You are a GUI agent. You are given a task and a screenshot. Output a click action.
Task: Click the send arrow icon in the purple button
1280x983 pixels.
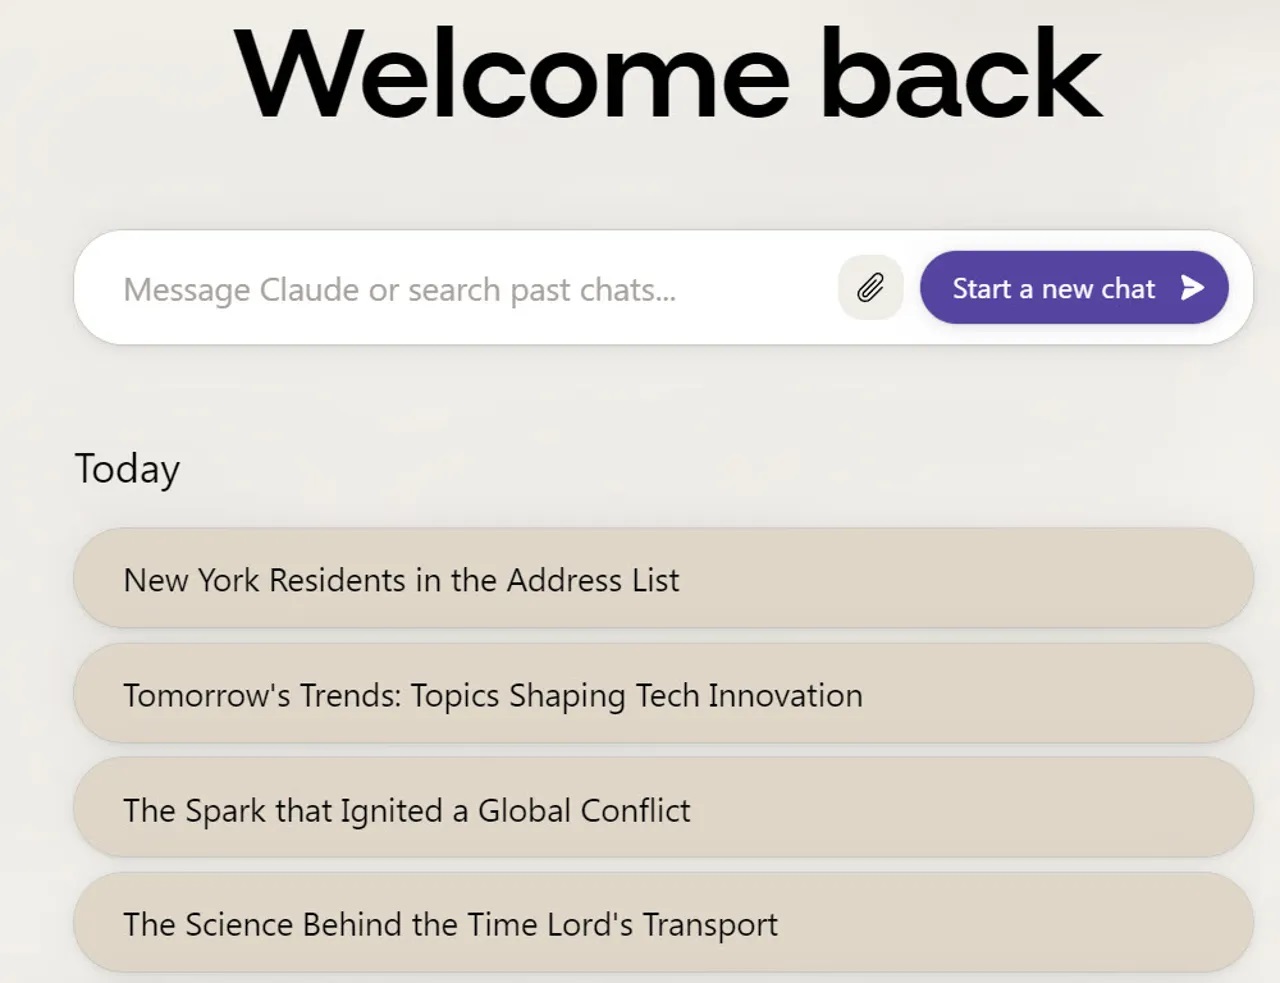pyautogui.click(x=1191, y=288)
